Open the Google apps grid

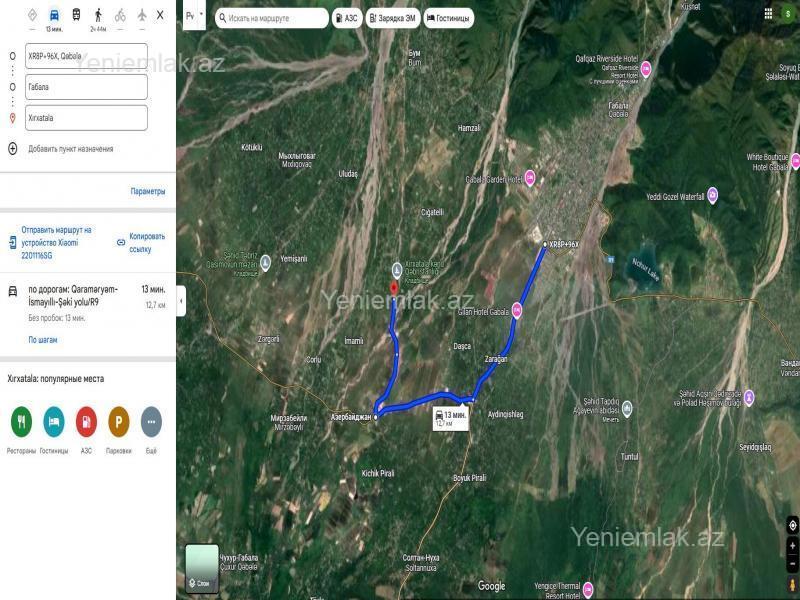pos(768,14)
